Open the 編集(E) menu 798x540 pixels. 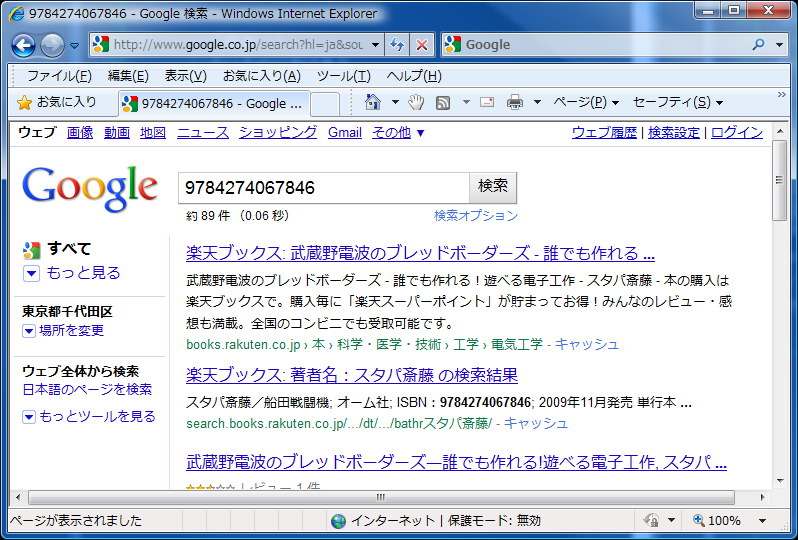[x=128, y=76]
